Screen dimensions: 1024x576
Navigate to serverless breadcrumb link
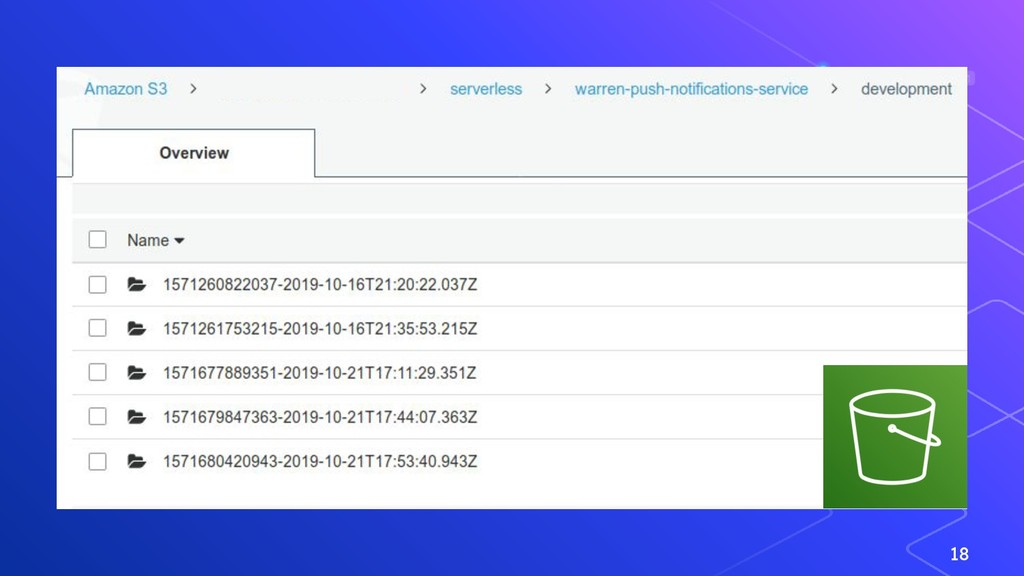pyautogui.click(x=486, y=89)
